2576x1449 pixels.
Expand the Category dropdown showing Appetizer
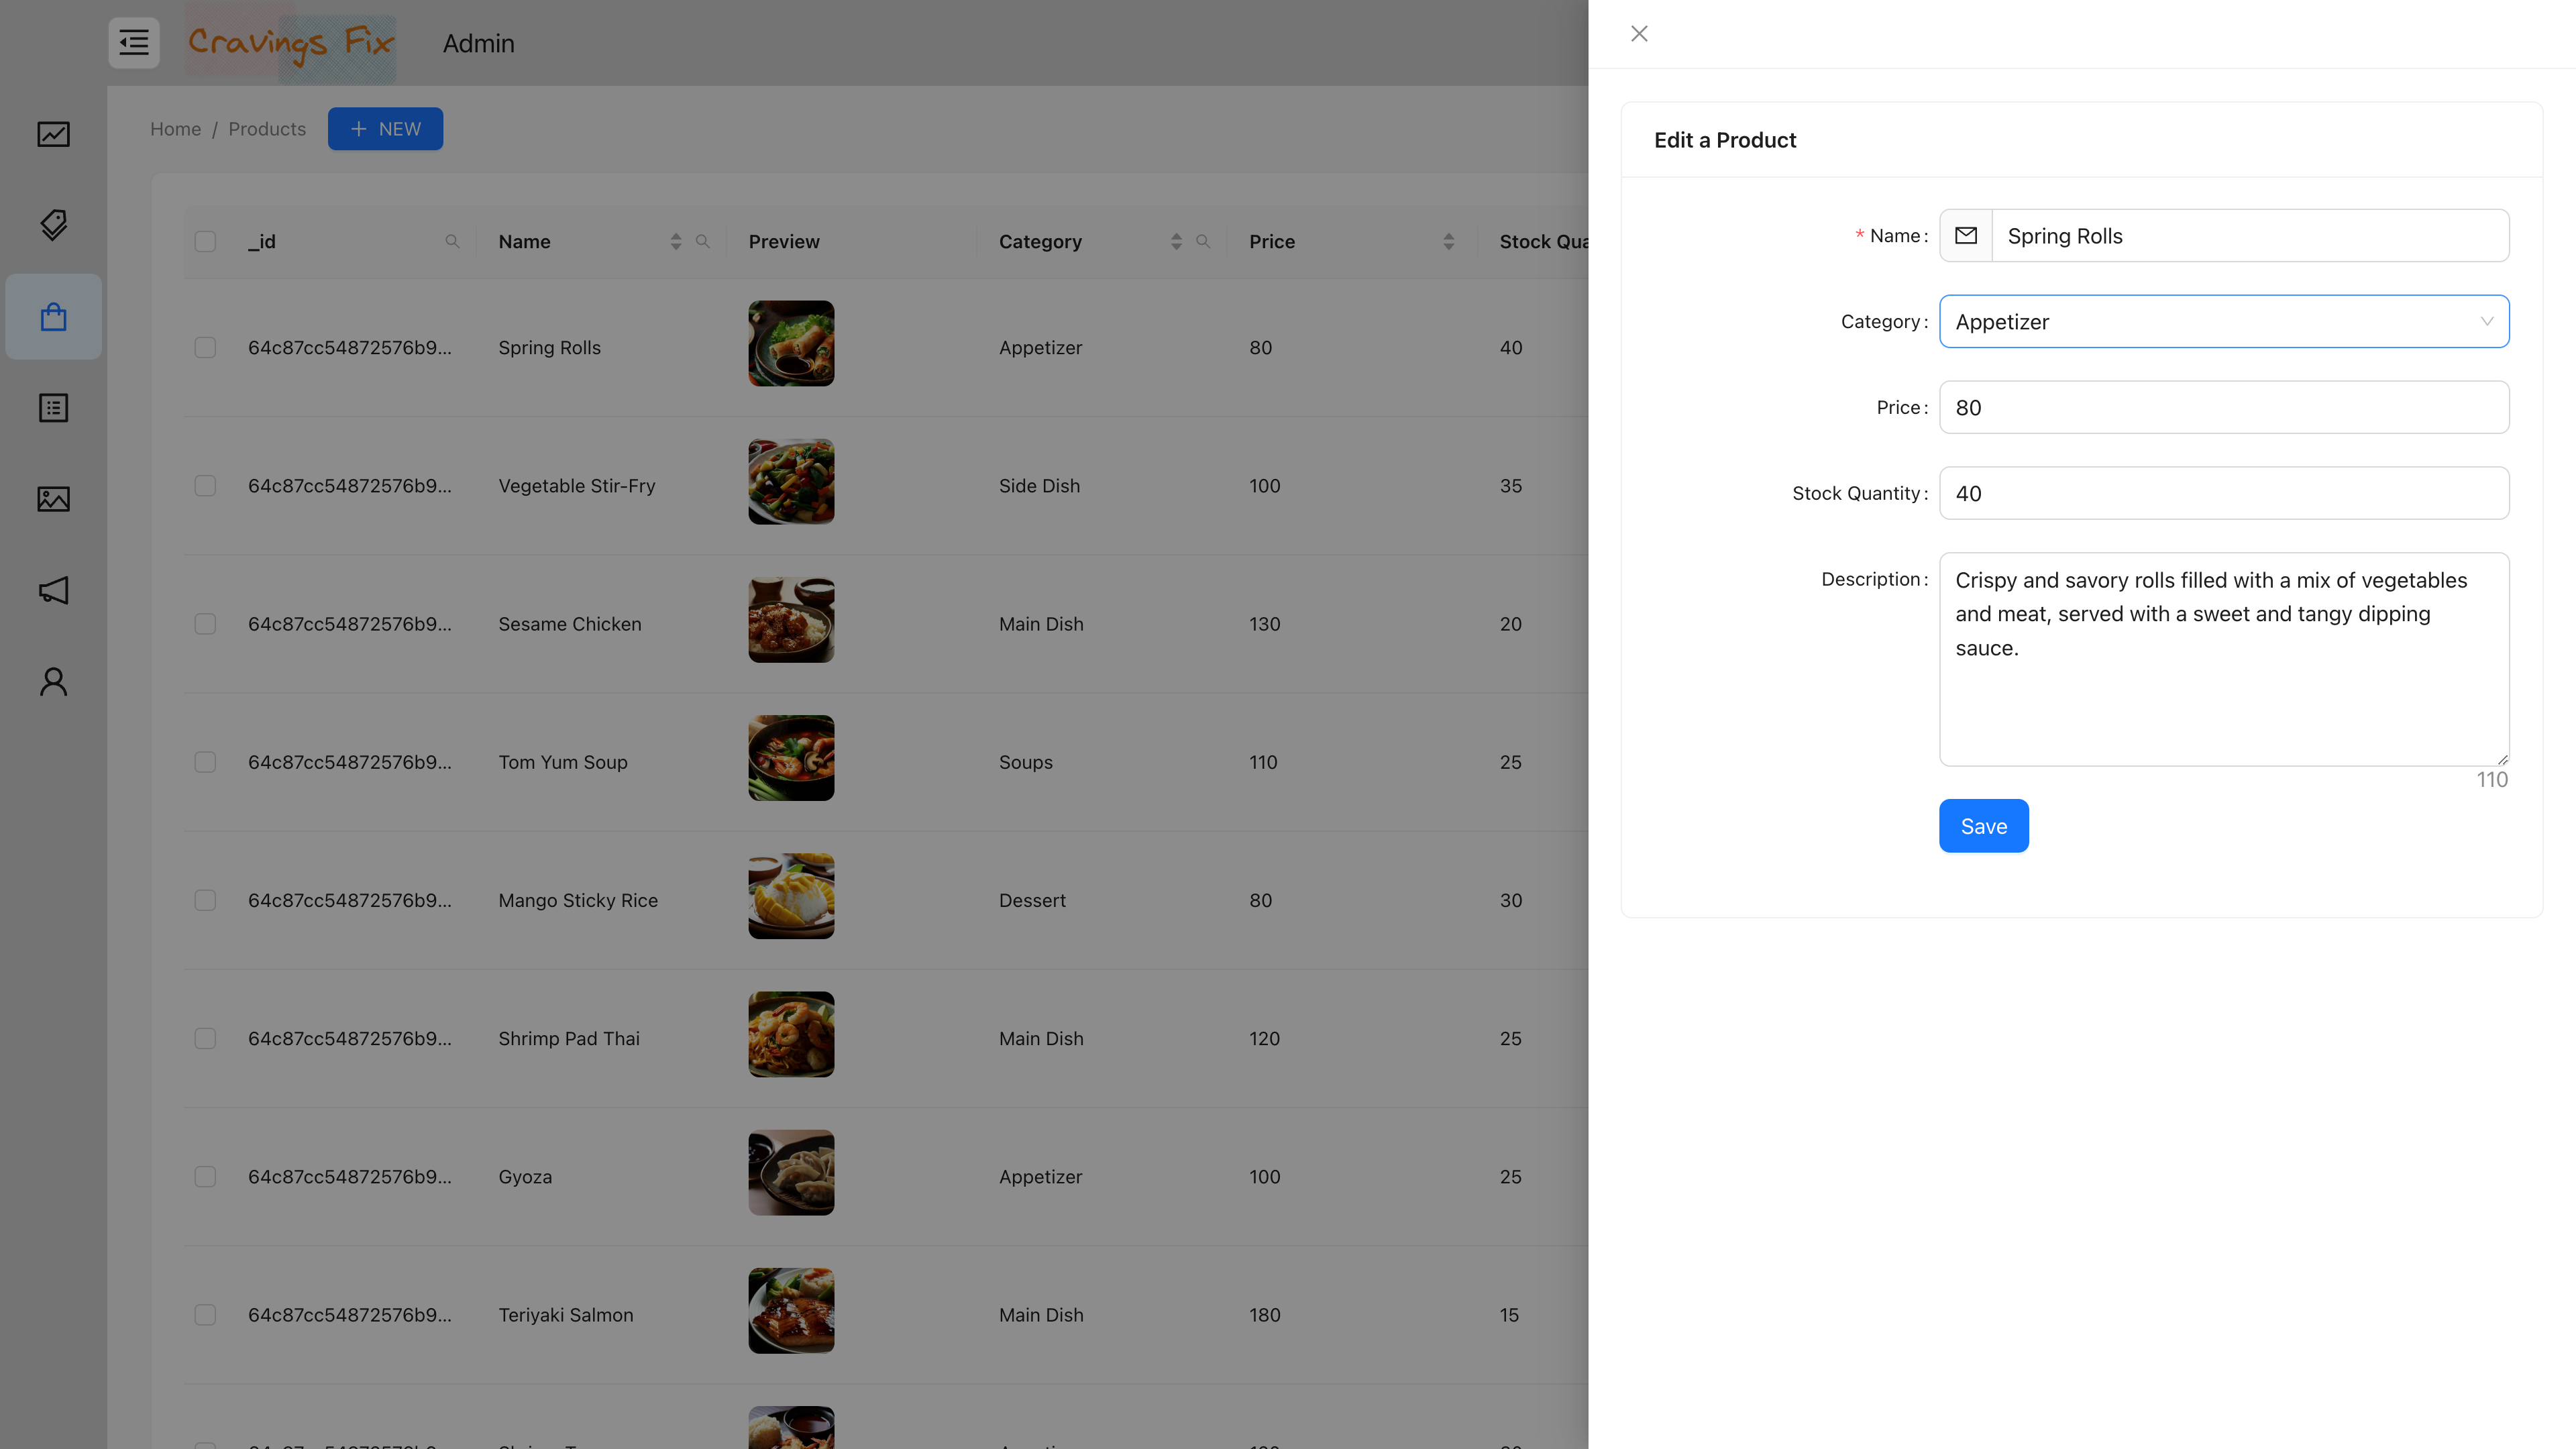click(x=2223, y=322)
